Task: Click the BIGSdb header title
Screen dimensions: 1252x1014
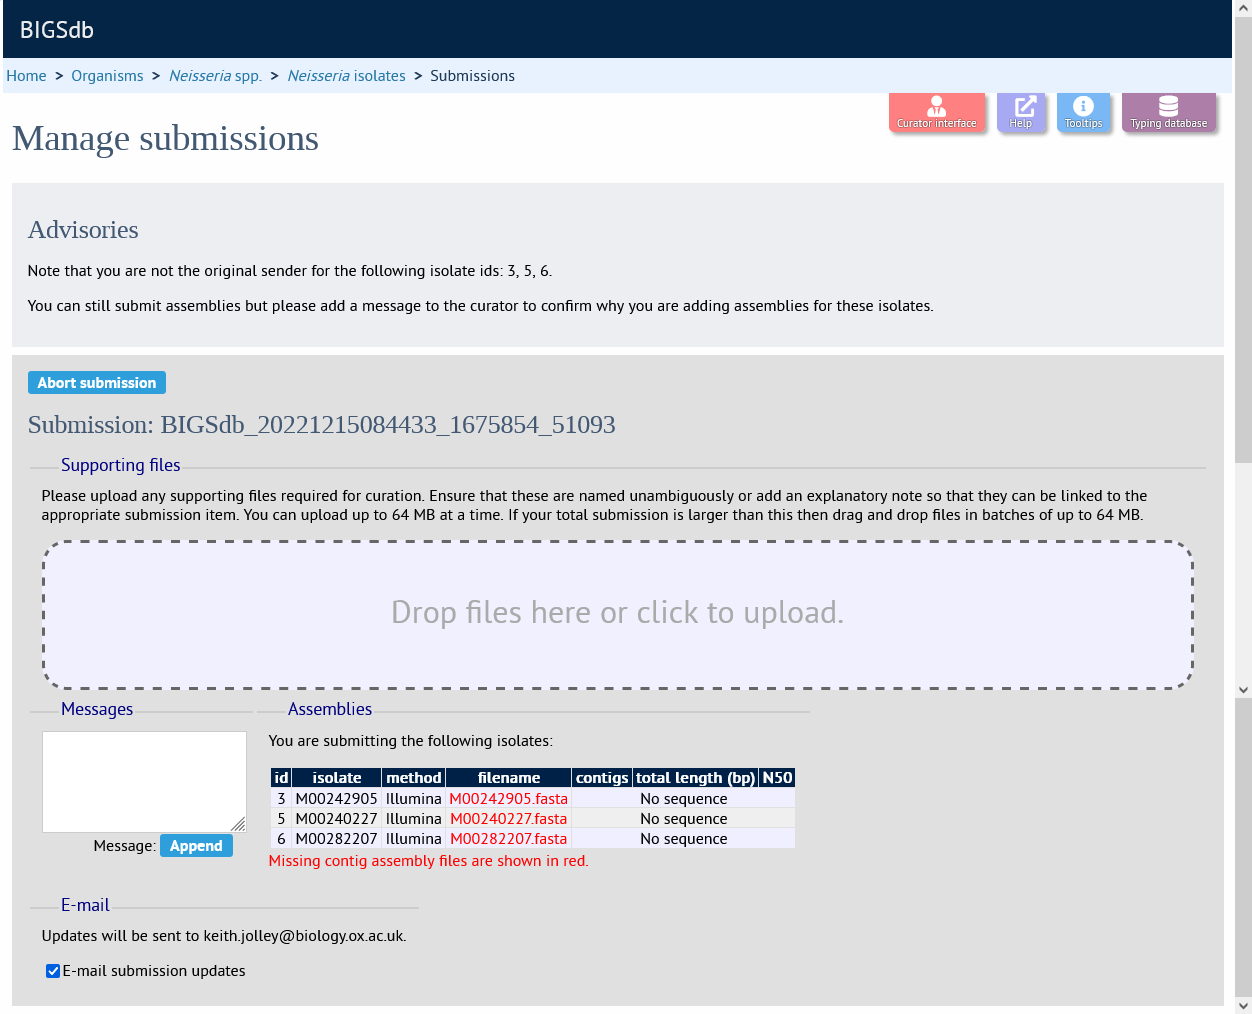Action: pyautogui.click(x=57, y=30)
